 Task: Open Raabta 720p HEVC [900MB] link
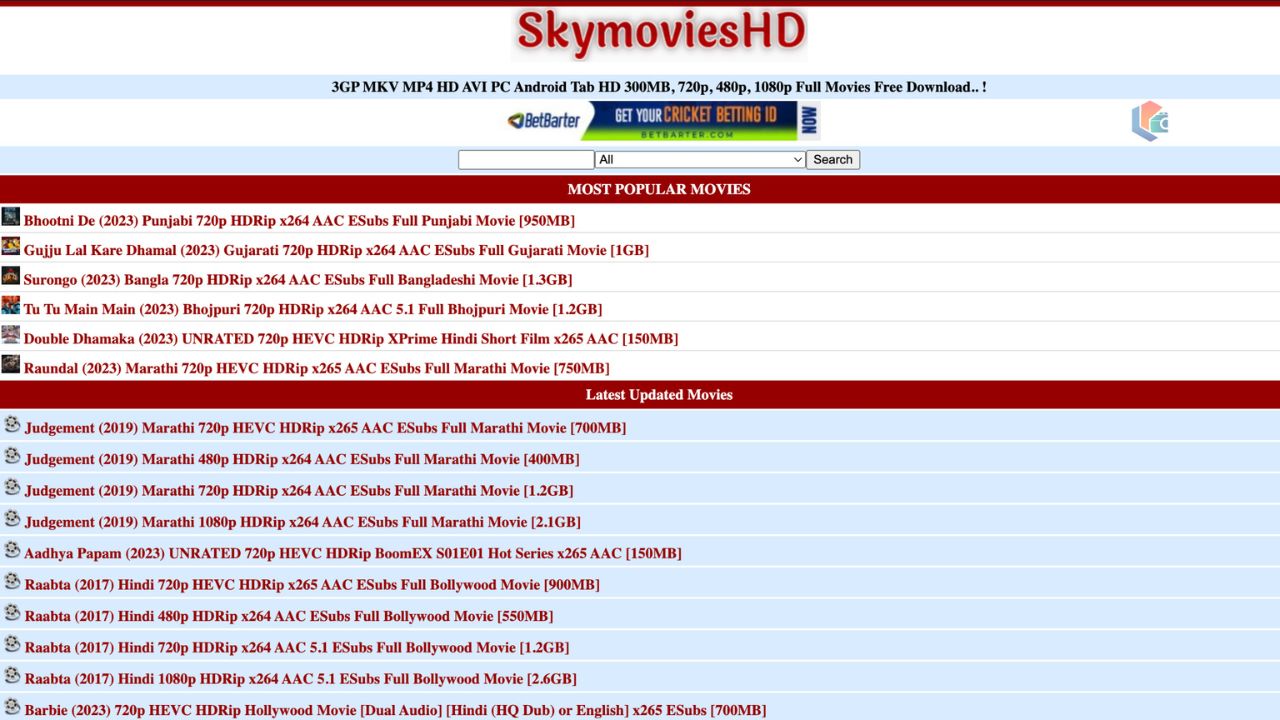[312, 585]
